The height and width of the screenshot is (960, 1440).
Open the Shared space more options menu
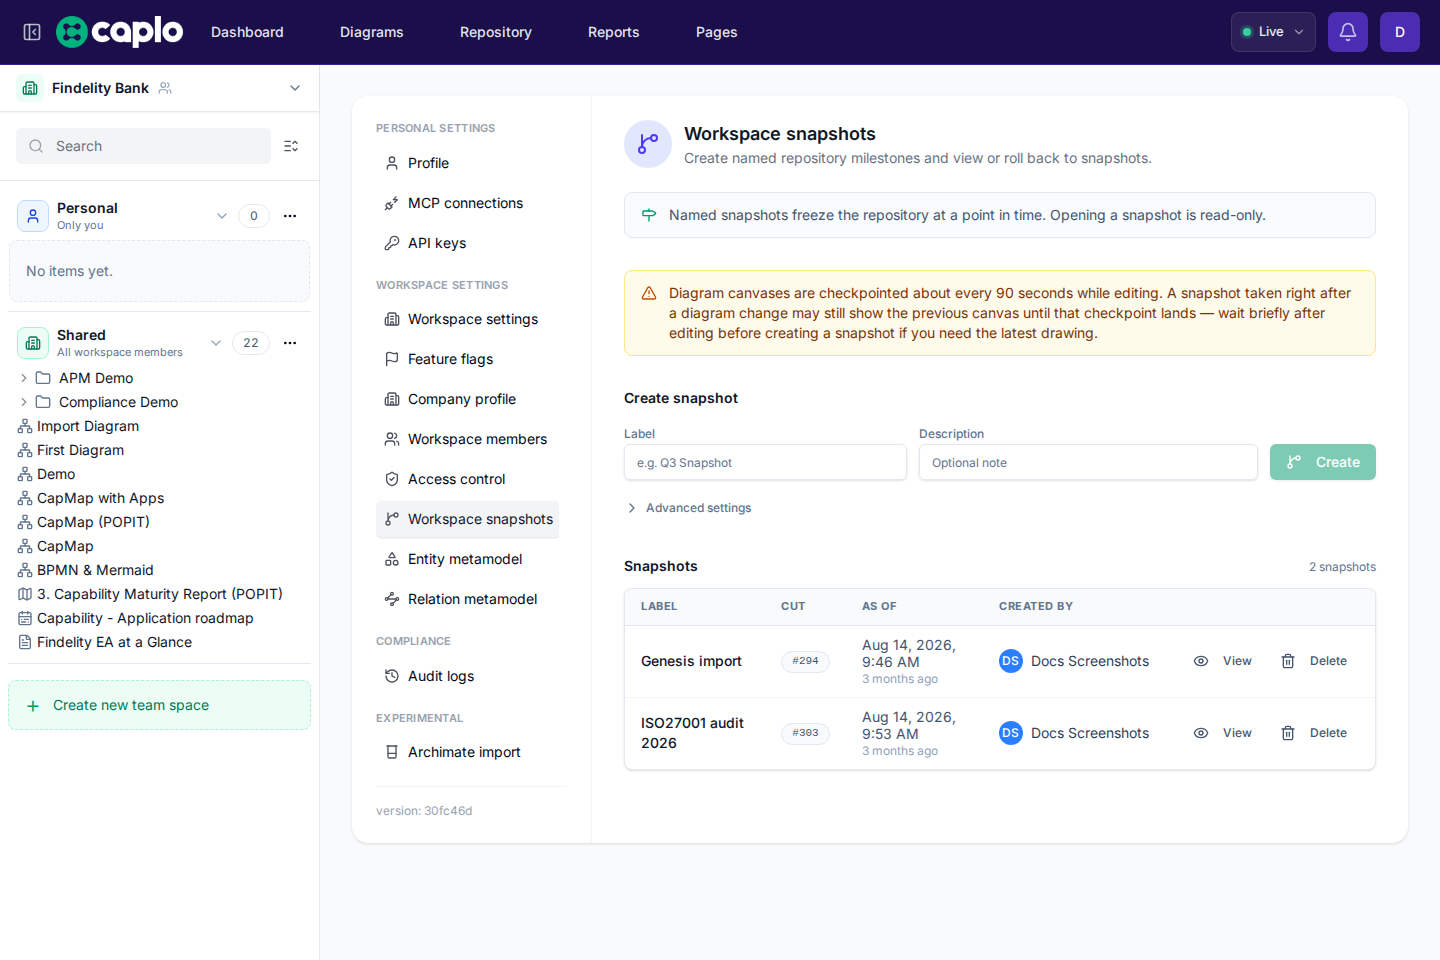290,343
